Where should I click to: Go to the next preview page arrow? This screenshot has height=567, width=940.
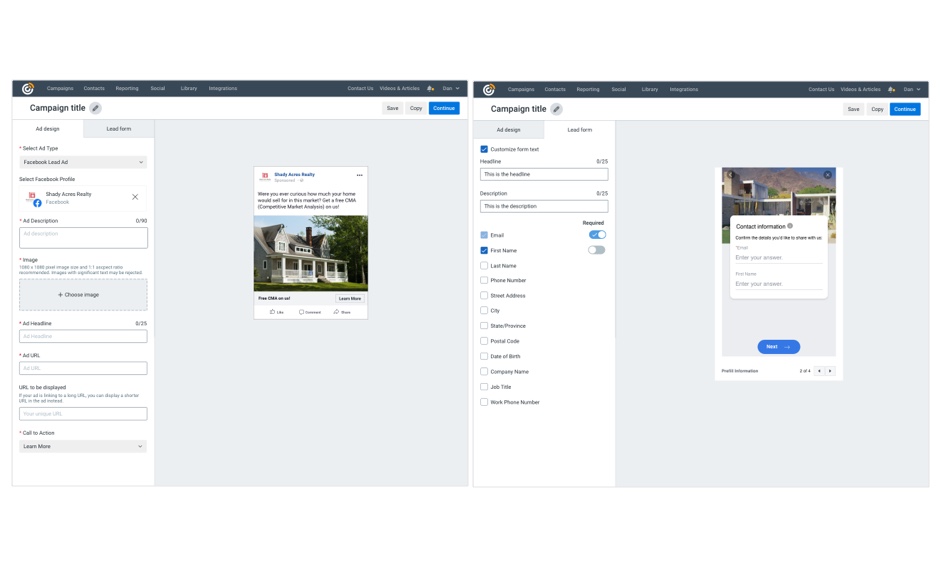click(x=830, y=371)
